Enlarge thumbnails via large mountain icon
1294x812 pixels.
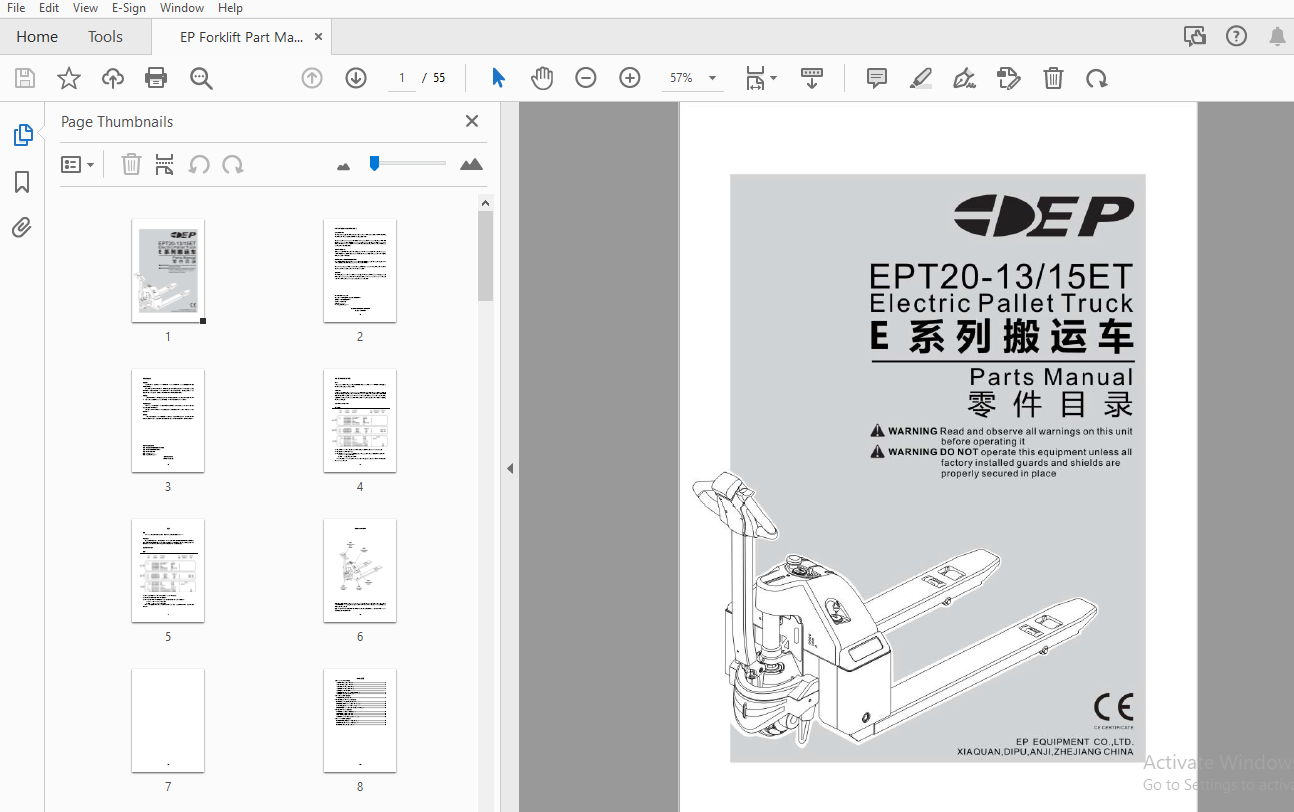(x=471, y=164)
